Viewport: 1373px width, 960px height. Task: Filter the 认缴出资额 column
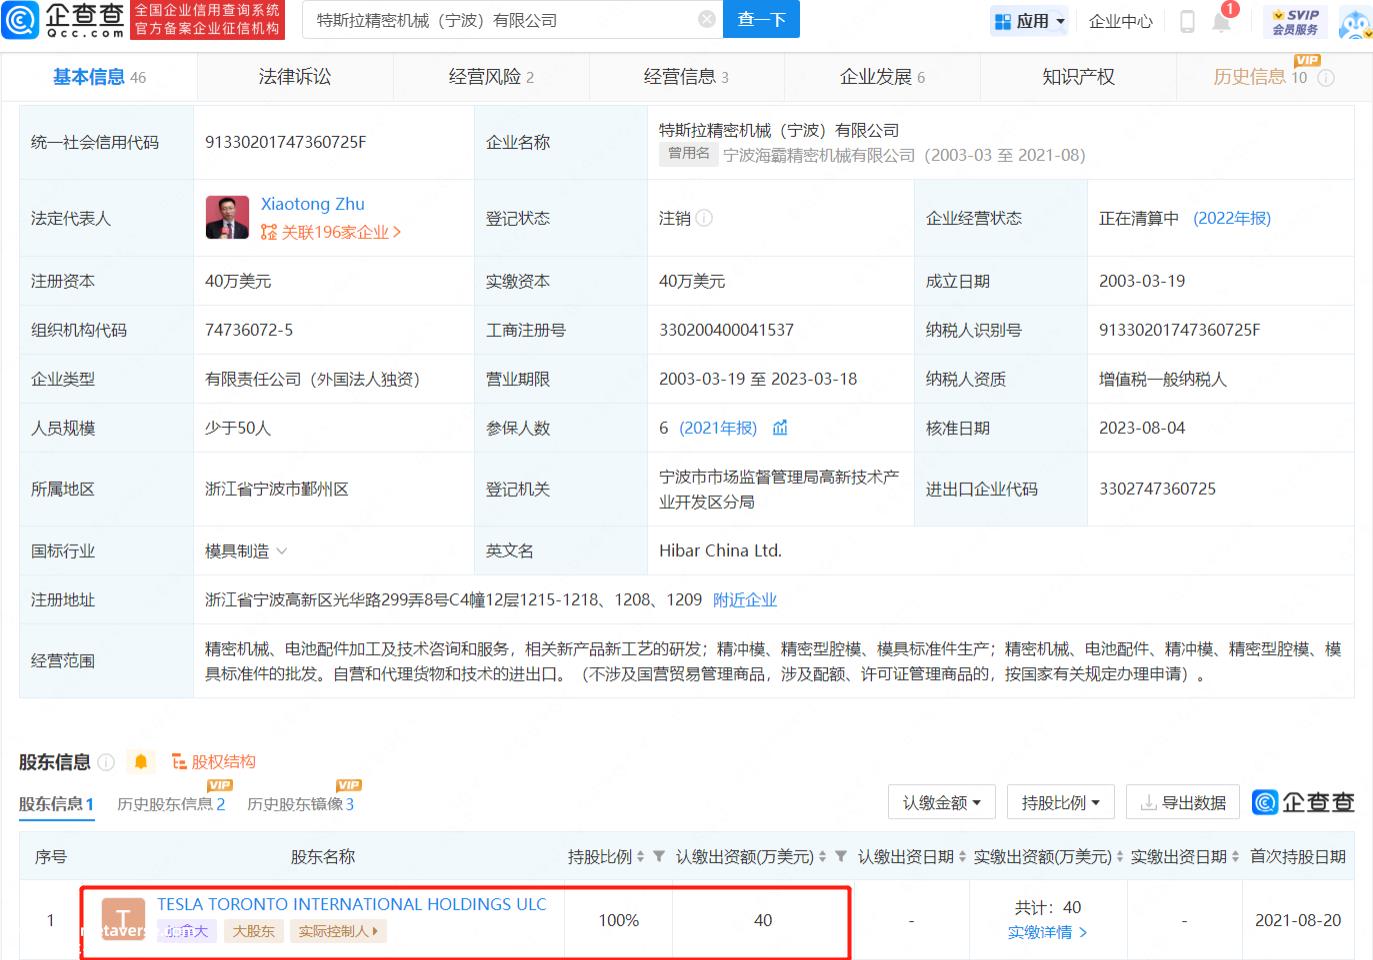(841, 857)
